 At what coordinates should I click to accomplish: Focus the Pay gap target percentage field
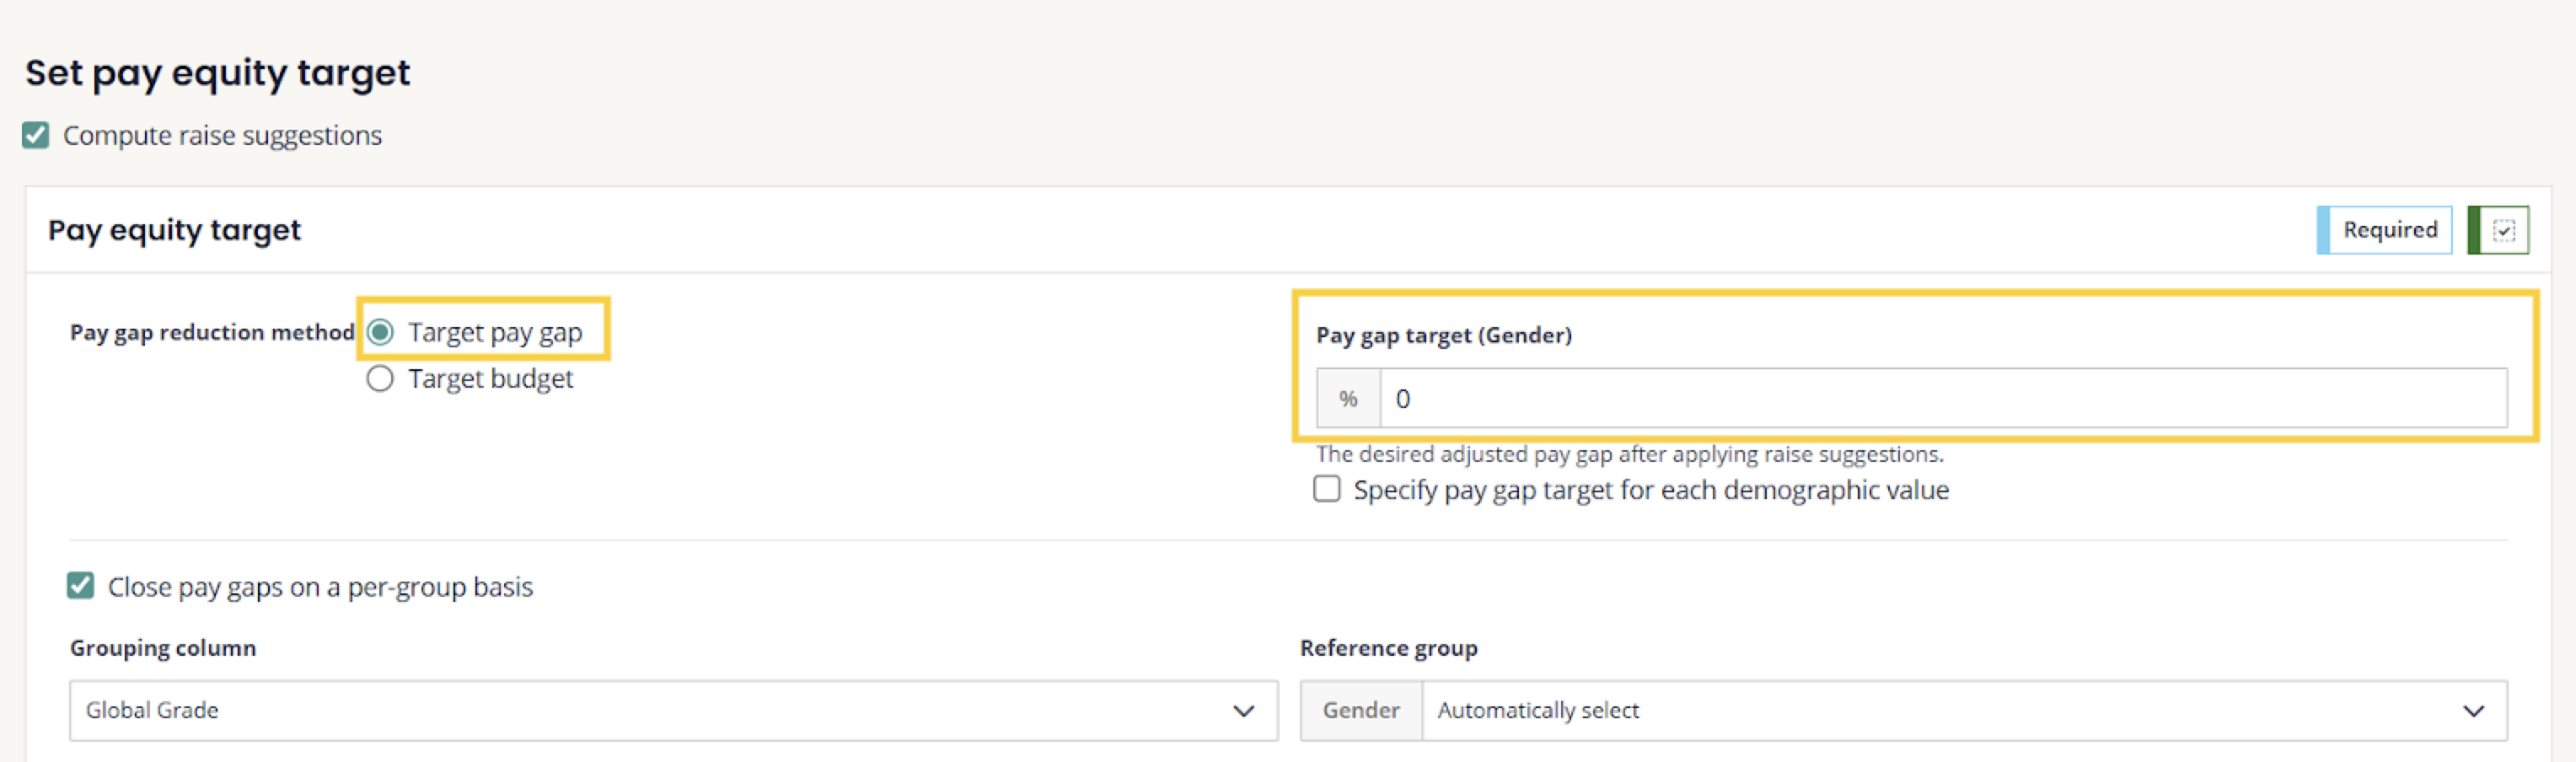coord(1940,399)
